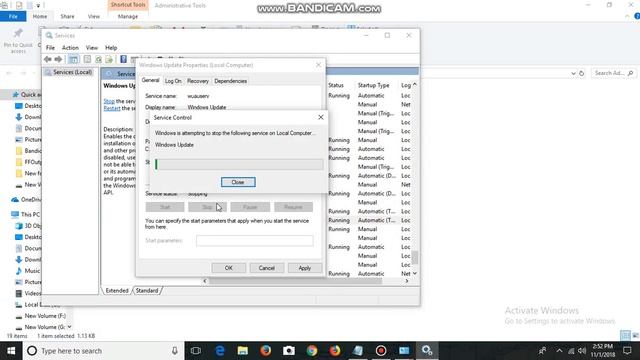Click Start parameters input field
The height and width of the screenshot is (360, 640).
click(255, 241)
